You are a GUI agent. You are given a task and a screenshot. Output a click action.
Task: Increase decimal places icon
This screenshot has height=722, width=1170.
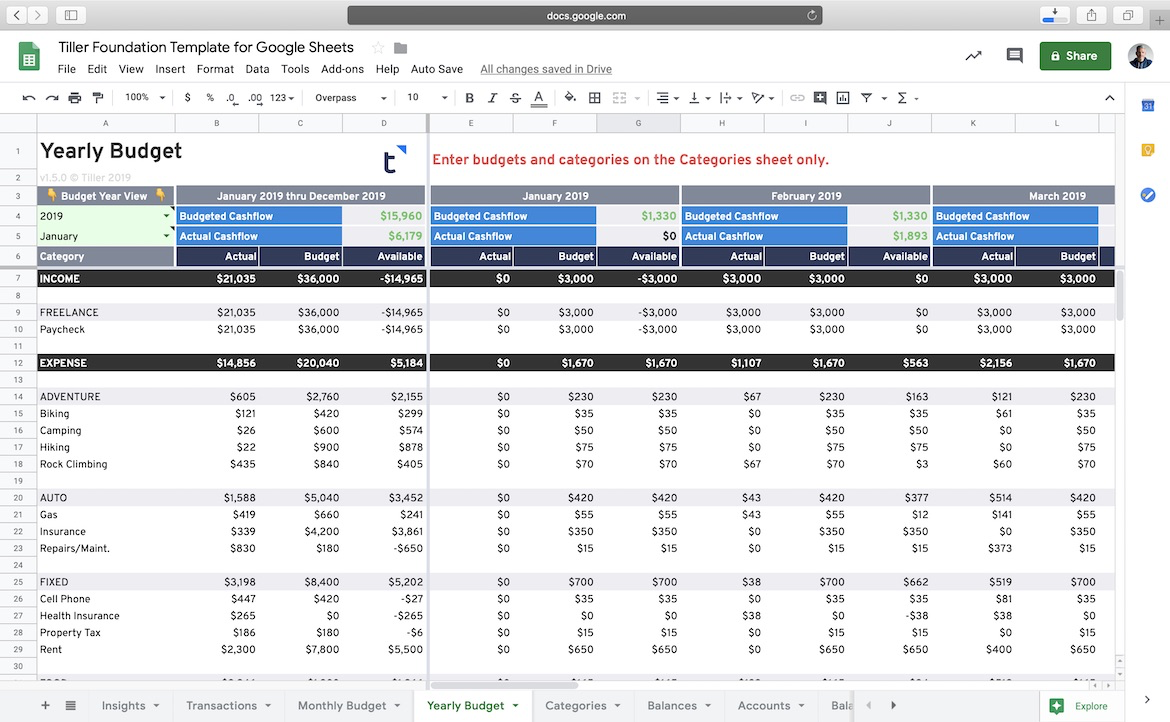(x=255, y=98)
